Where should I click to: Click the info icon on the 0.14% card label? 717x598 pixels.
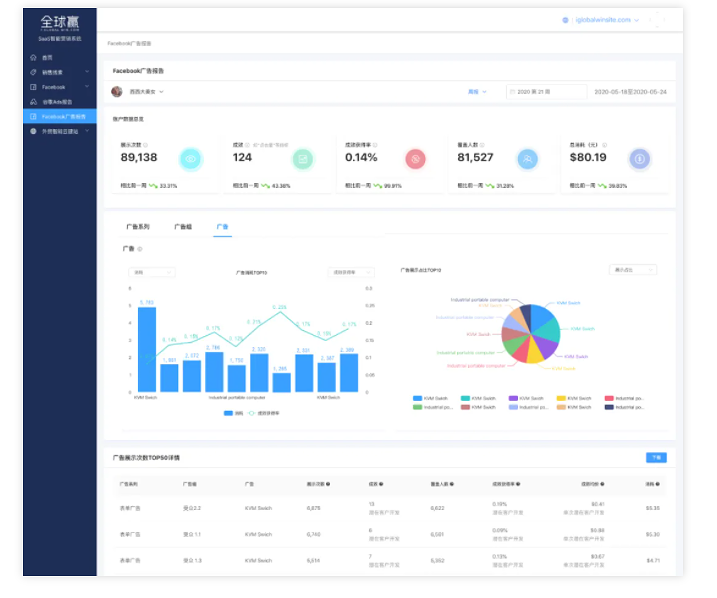pos(375,145)
